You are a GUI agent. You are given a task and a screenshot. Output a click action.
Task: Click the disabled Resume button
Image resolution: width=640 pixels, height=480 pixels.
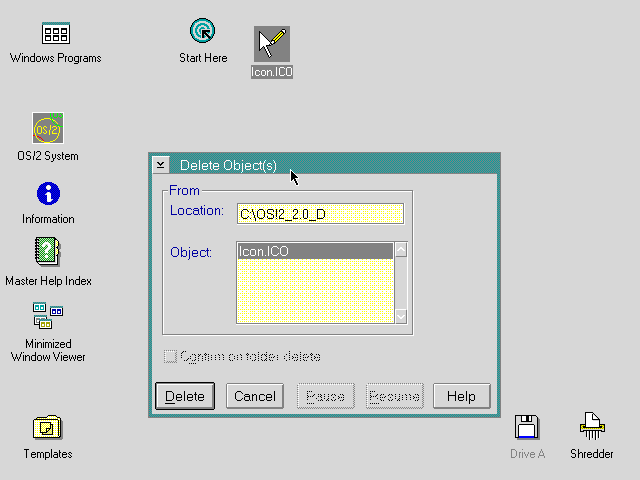(x=395, y=396)
